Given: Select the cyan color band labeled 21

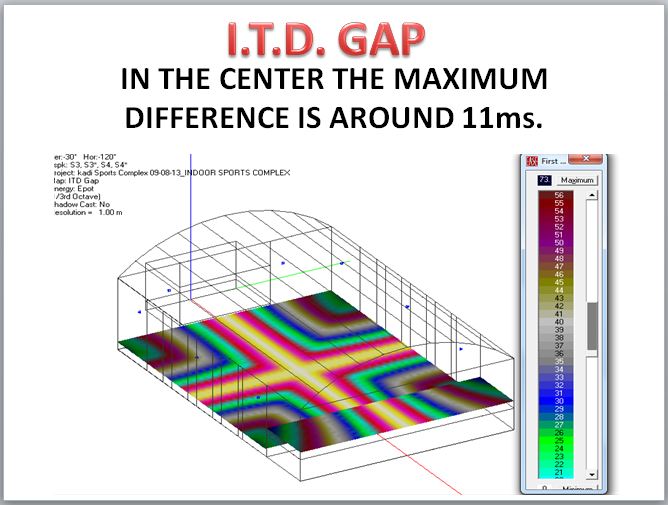Looking at the screenshot, I should point(556,472).
